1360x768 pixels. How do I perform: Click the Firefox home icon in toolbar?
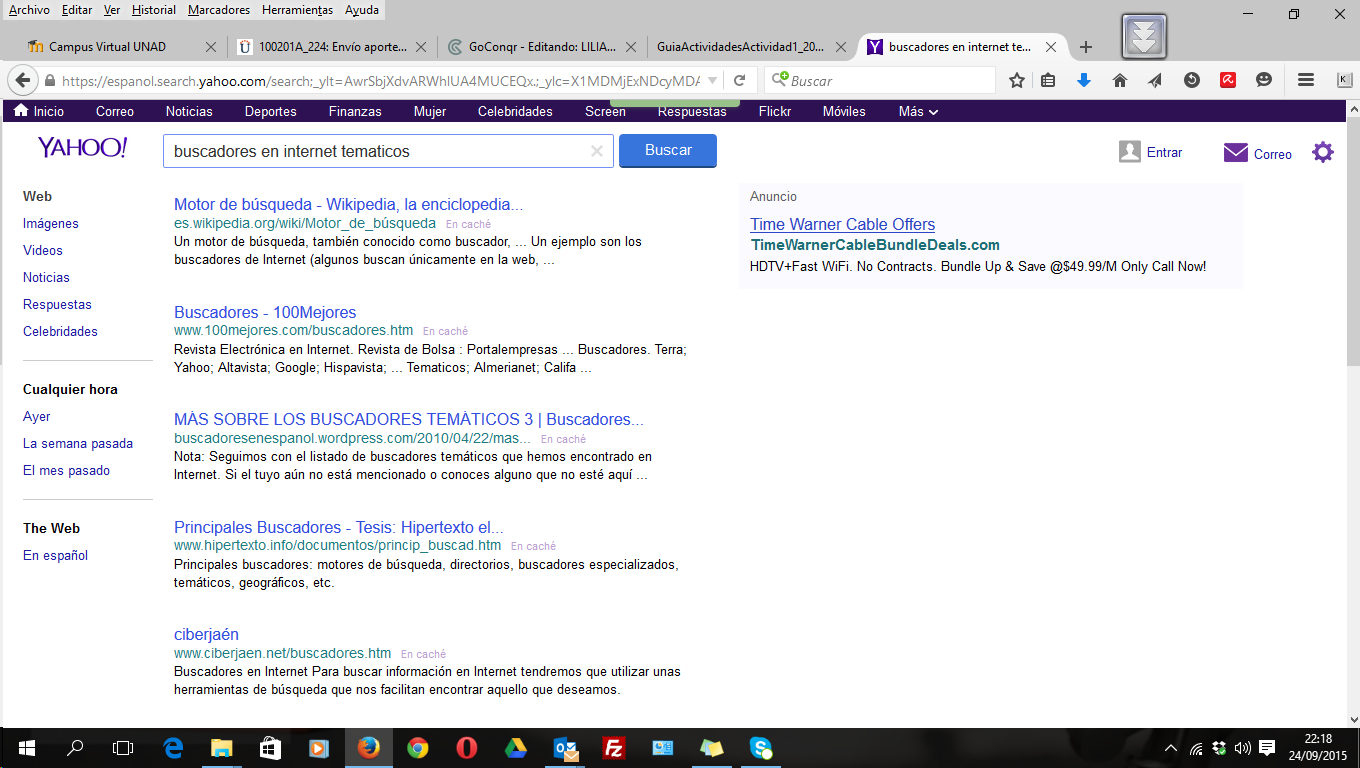coord(1120,81)
